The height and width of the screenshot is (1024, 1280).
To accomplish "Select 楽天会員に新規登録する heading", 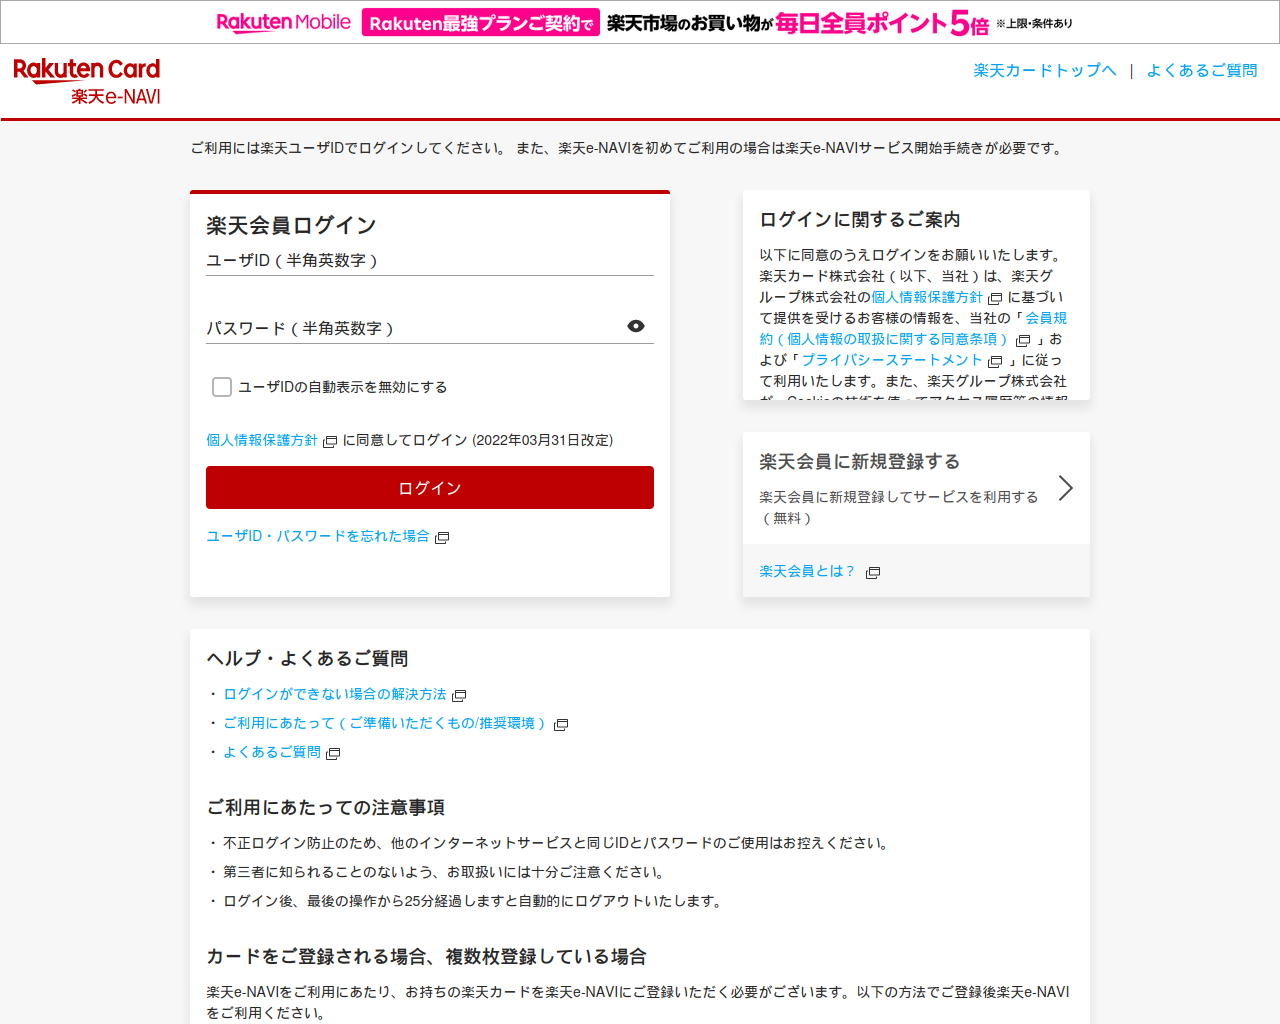I will coord(860,461).
